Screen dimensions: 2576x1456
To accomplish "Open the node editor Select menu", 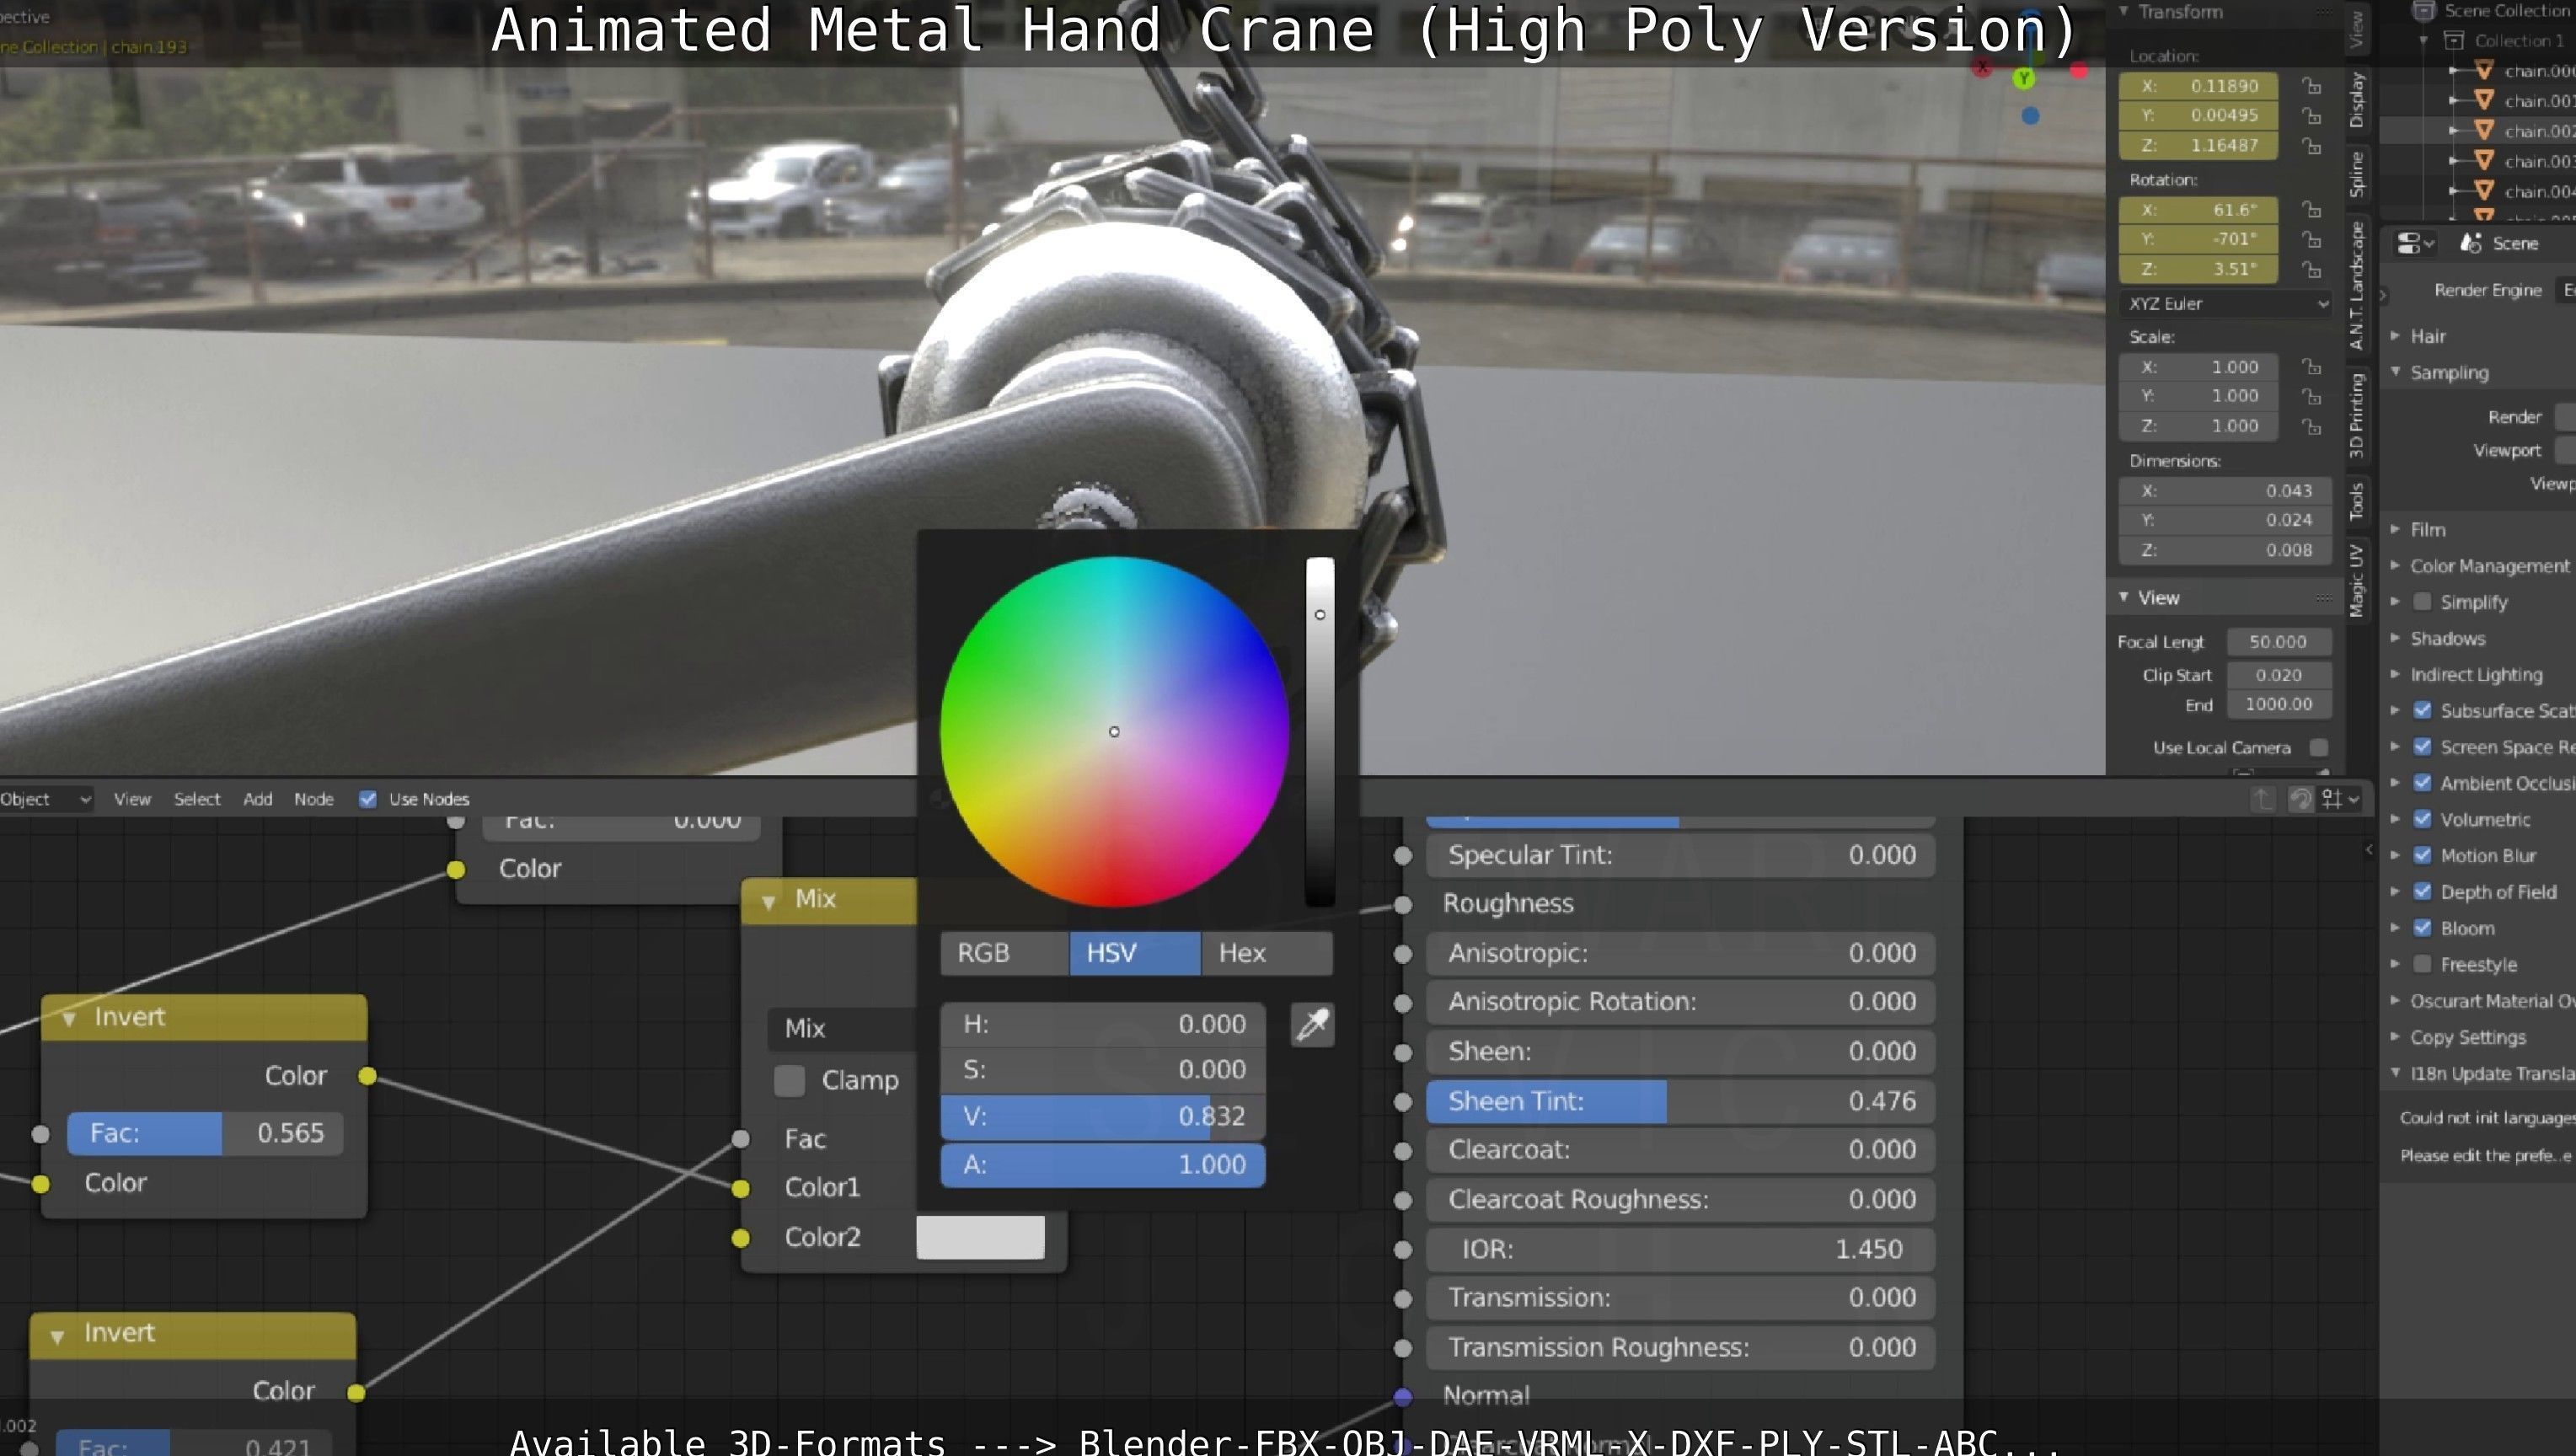I will tap(197, 799).
